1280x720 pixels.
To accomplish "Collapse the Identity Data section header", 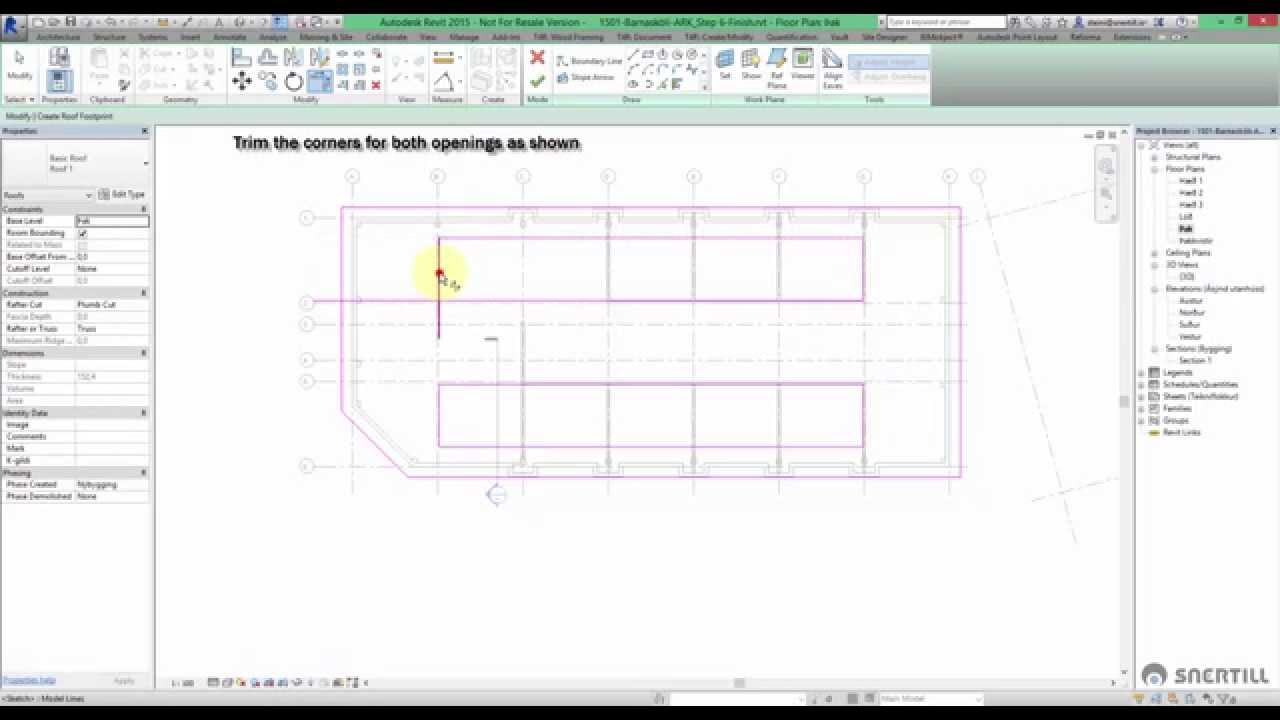I will tap(75, 413).
